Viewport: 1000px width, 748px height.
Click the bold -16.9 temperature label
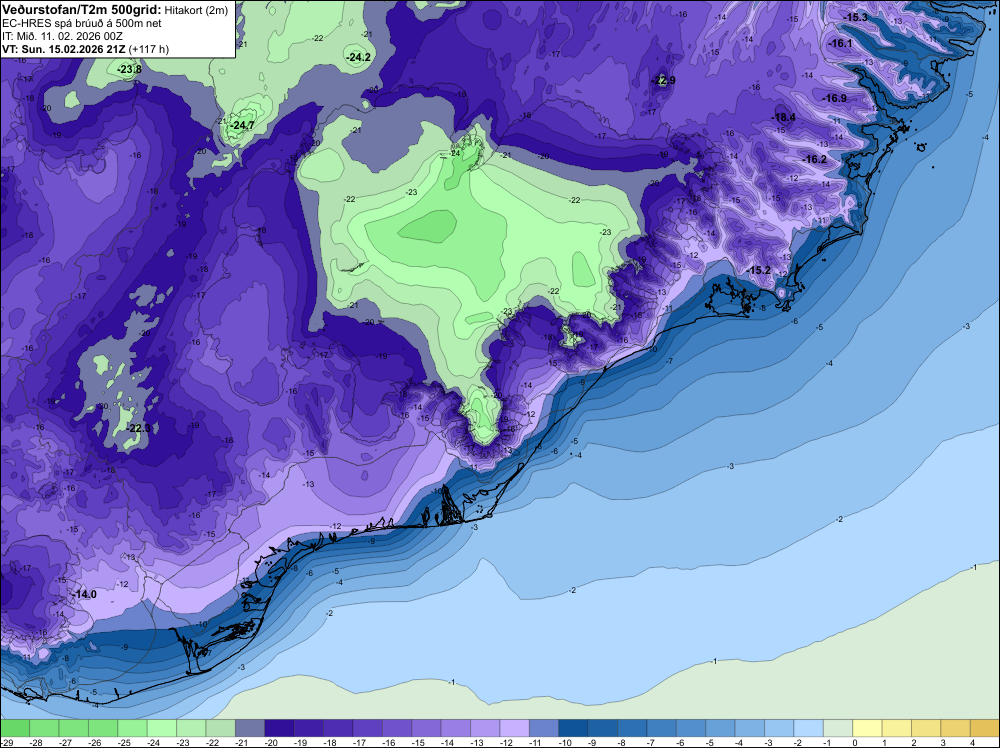(x=835, y=98)
